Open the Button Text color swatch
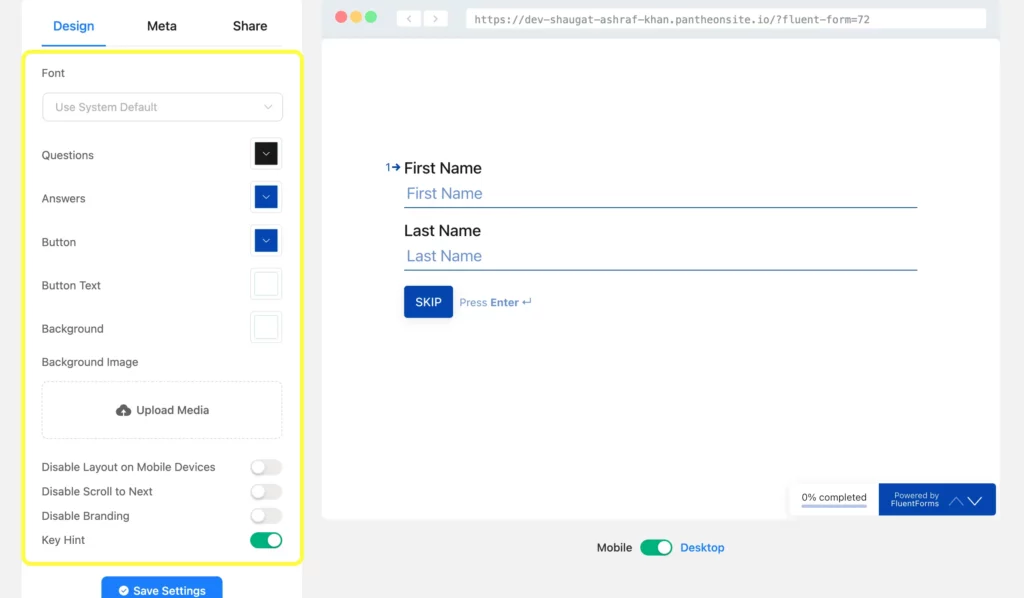The width and height of the screenshot is (1024, 598). (266, 284)
